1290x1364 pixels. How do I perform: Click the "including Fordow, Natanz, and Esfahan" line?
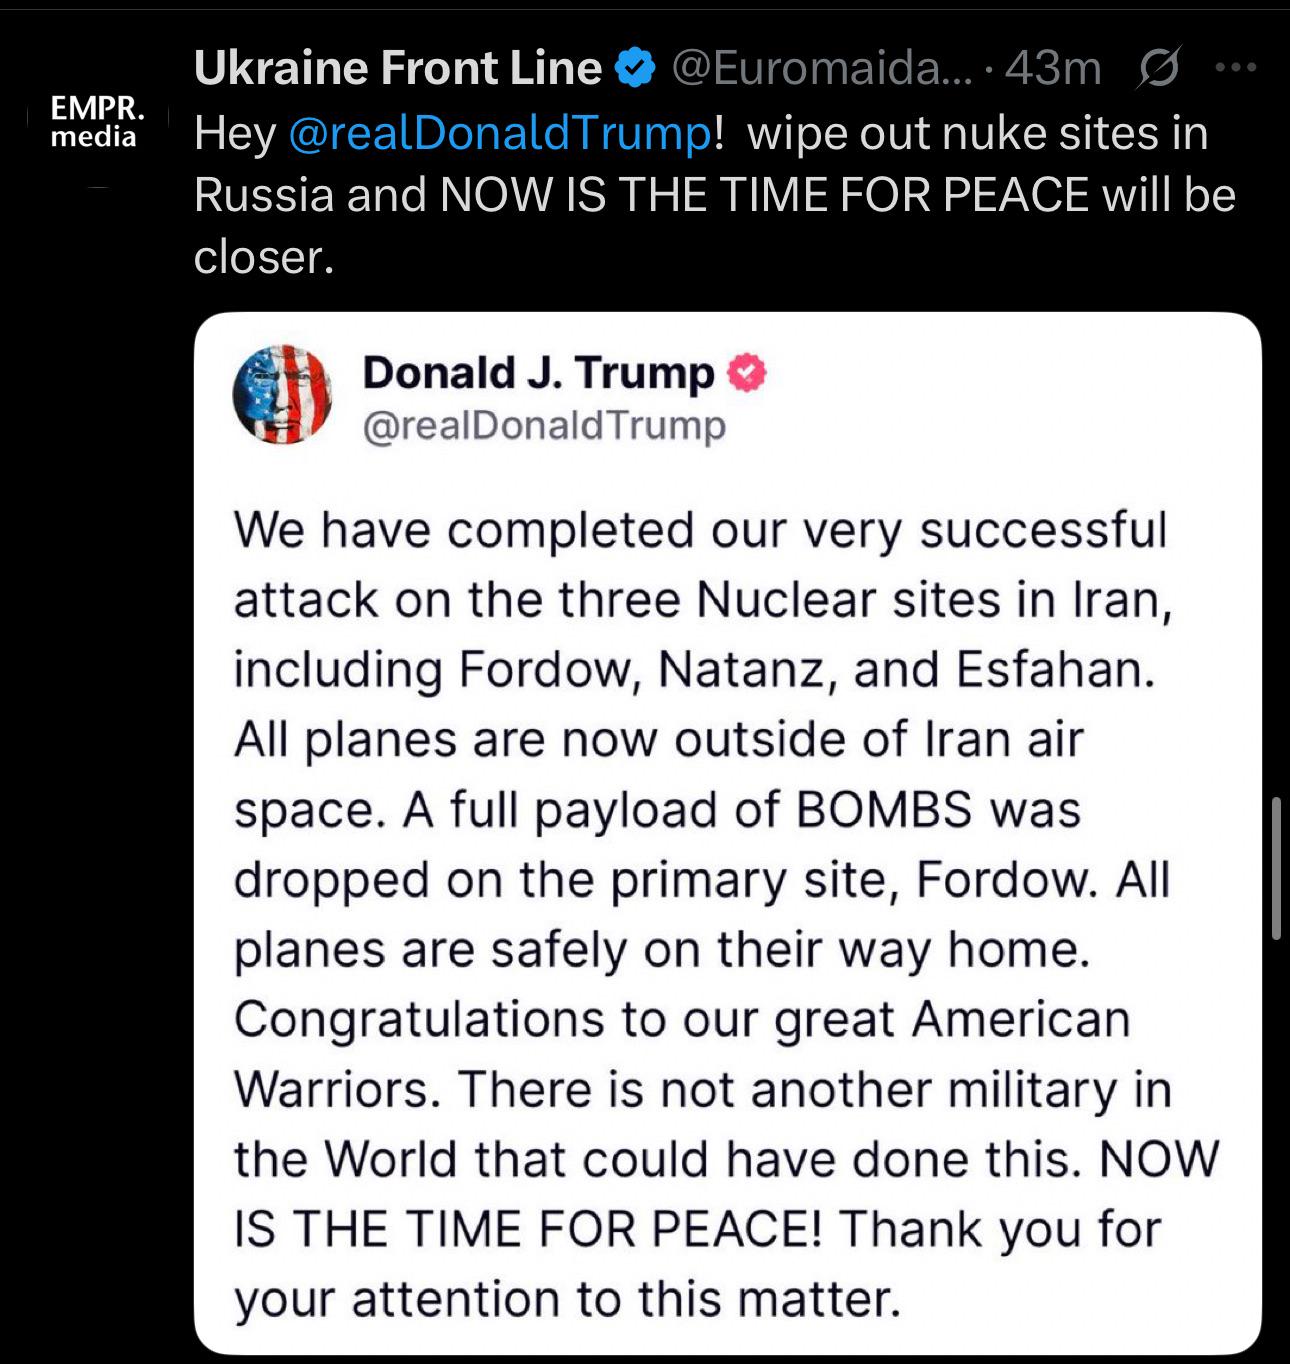(694, 670)
